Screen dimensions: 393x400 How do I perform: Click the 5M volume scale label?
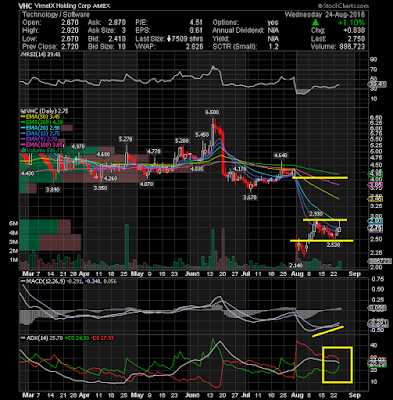[x=13, y=224]
